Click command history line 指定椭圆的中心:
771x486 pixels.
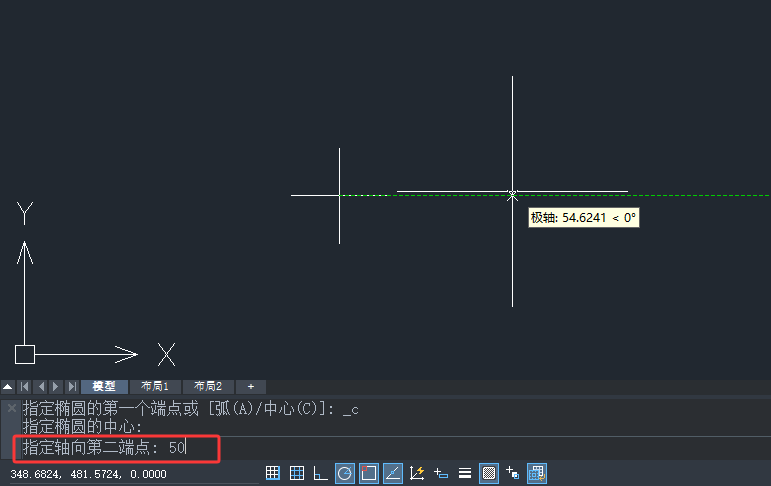tap(82, 426)
